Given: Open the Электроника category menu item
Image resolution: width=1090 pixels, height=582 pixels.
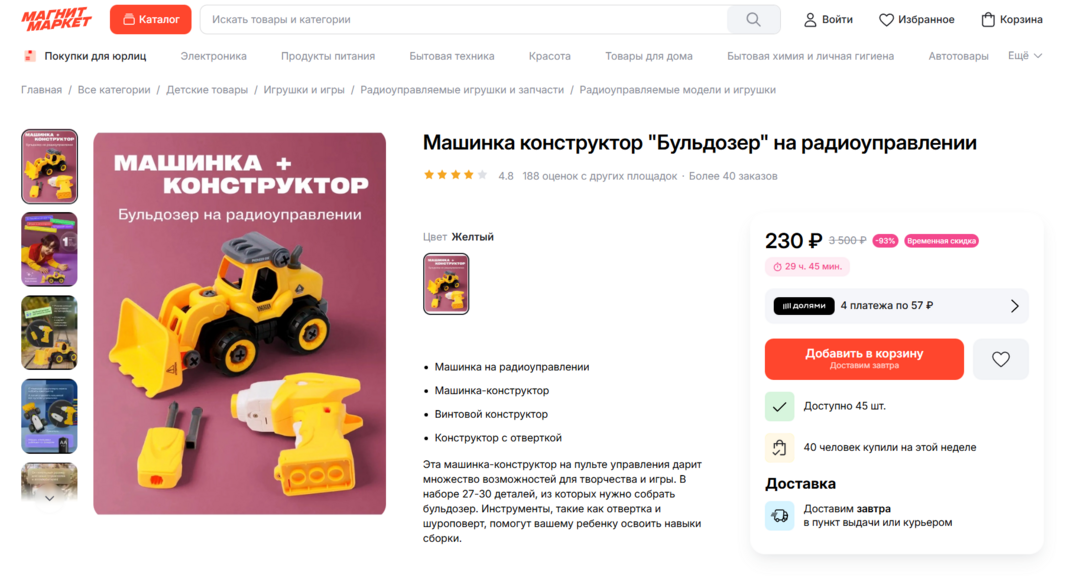Looking at the screenshot, I should coord(213,56).
